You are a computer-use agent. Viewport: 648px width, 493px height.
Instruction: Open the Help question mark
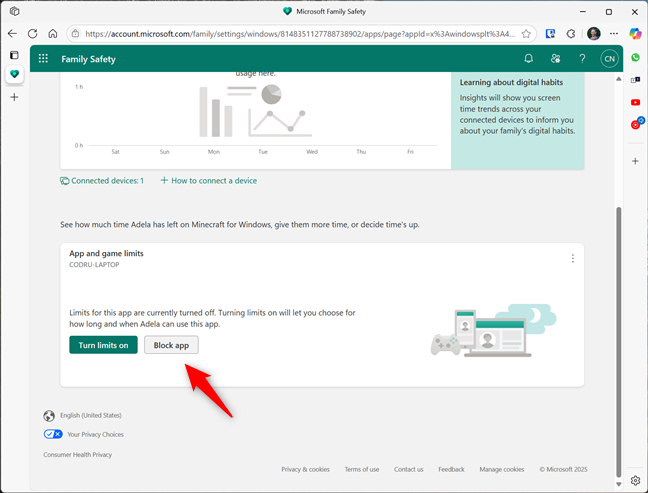click(582, 59)
